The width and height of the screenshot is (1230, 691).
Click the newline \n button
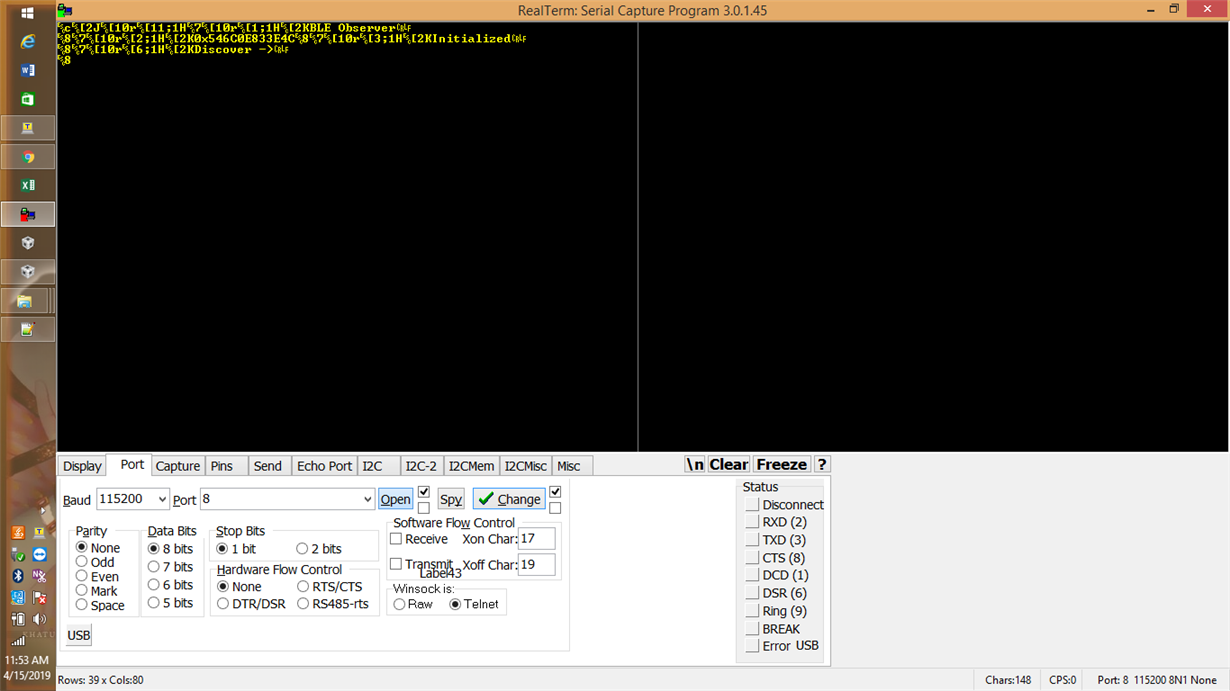(695, 464)
